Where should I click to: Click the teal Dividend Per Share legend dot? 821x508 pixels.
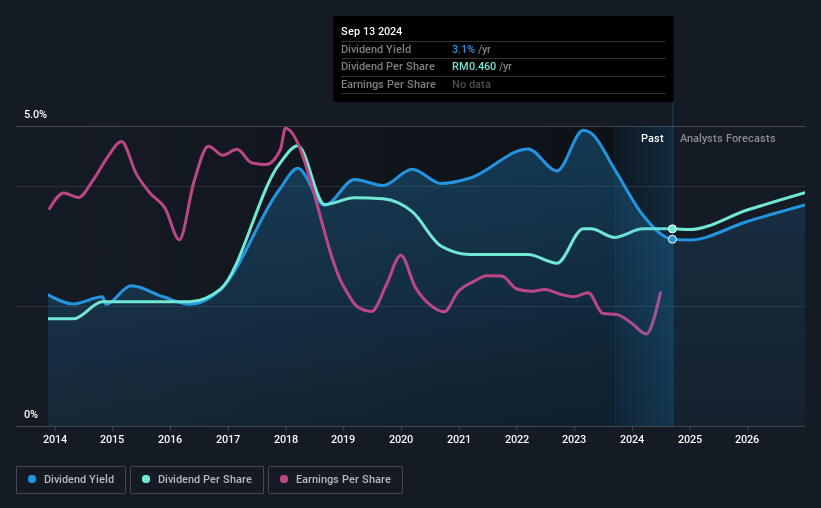pyautogui.click(x=146, y=479)
